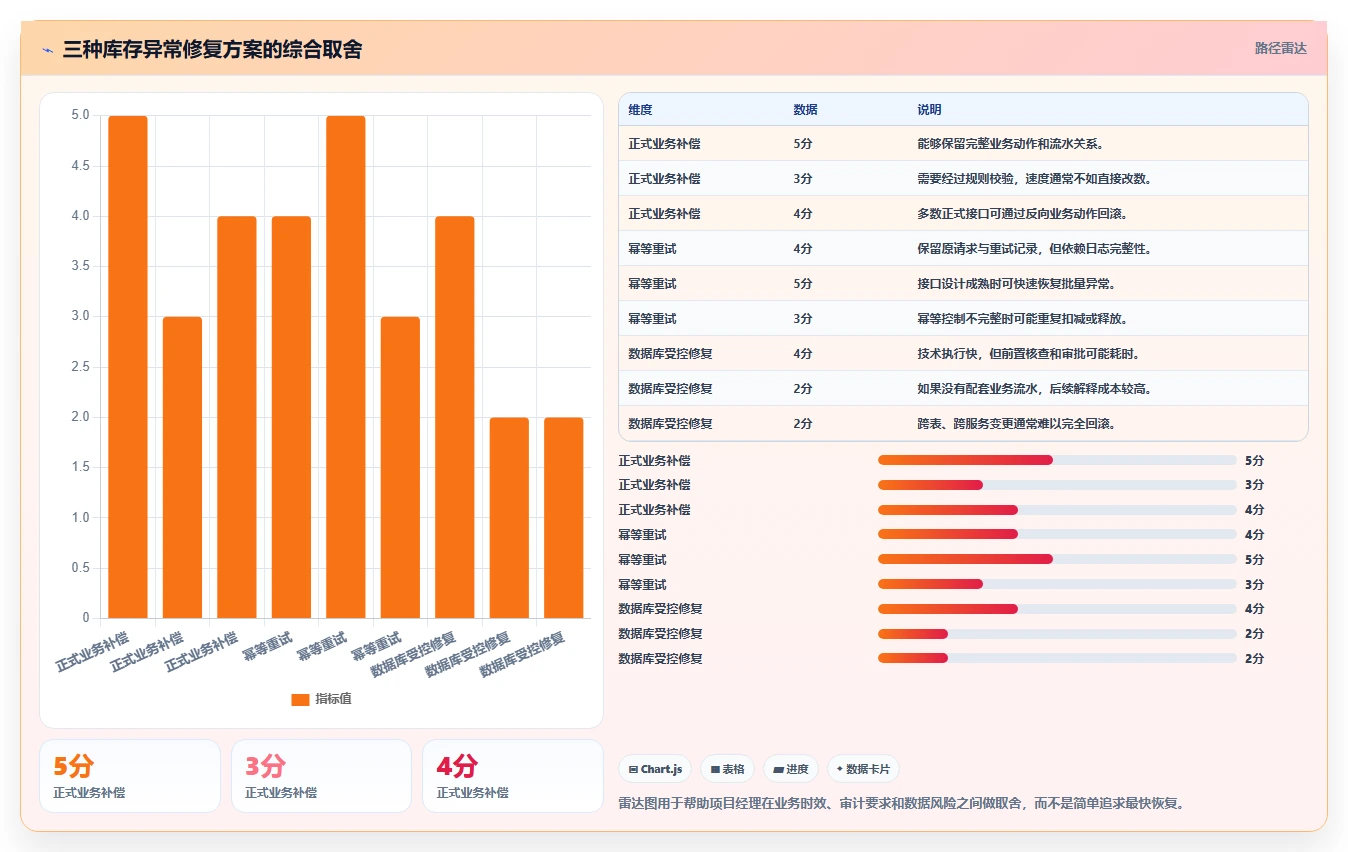Image resolution: width=1348 pixels, height=852 pixels.
Task: Click the 幂等重试 chart bar reaching 4.0
Action: (291, 417)
